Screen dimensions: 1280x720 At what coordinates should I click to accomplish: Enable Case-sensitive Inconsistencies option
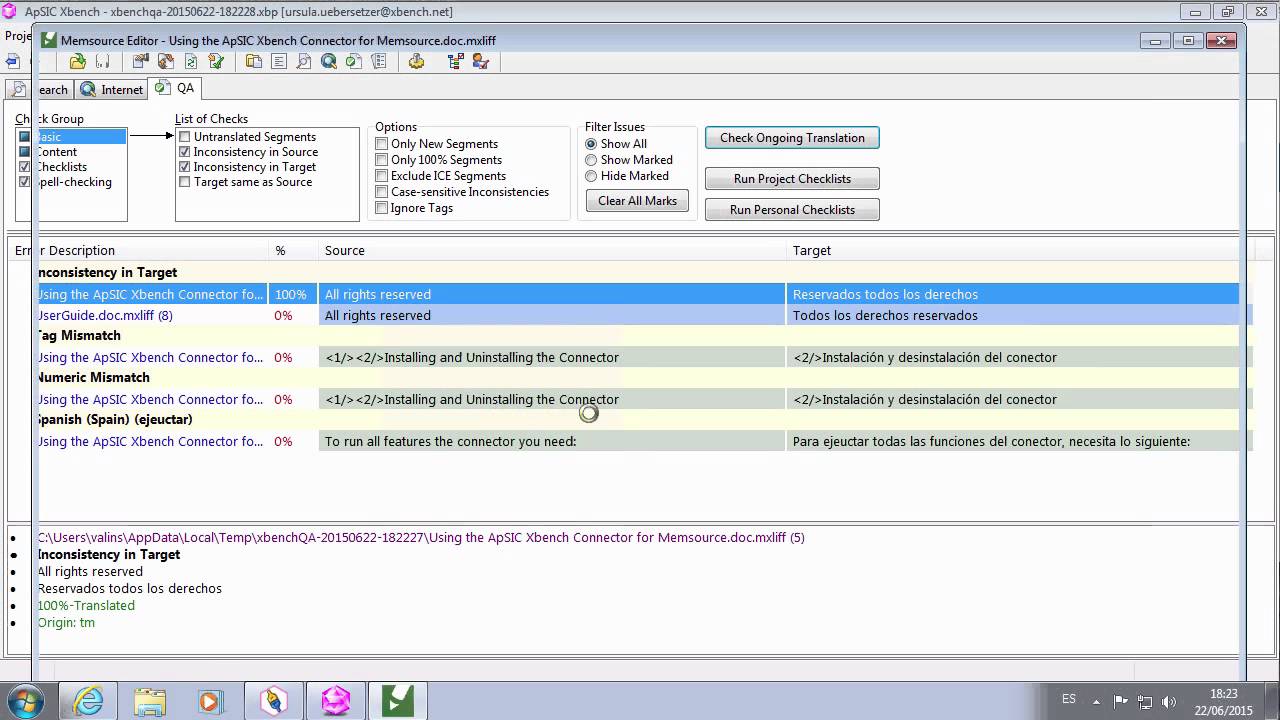pyautogui.click(x=381, y=192)
